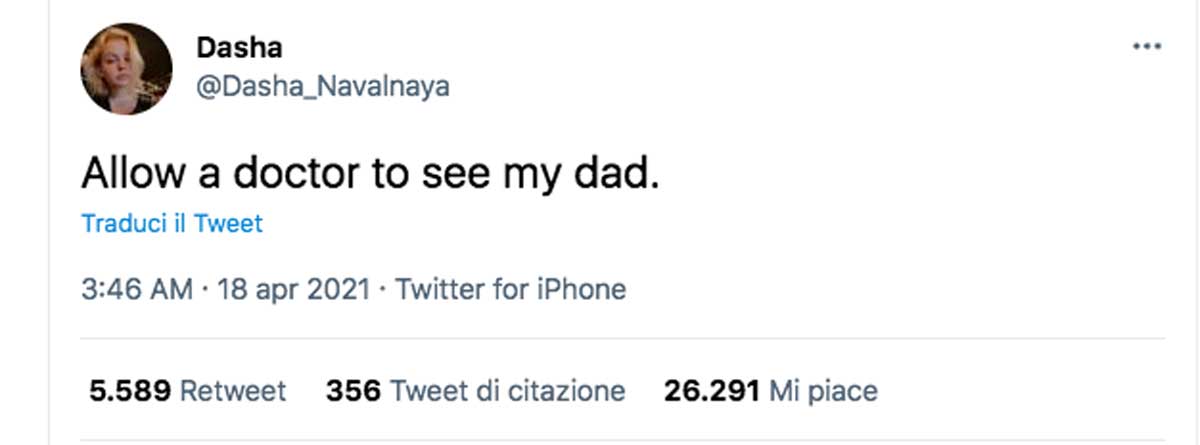This screenshot has height=445, width=1200.
Task: Click the 3:46 AM tweet time
Action: 136,290
